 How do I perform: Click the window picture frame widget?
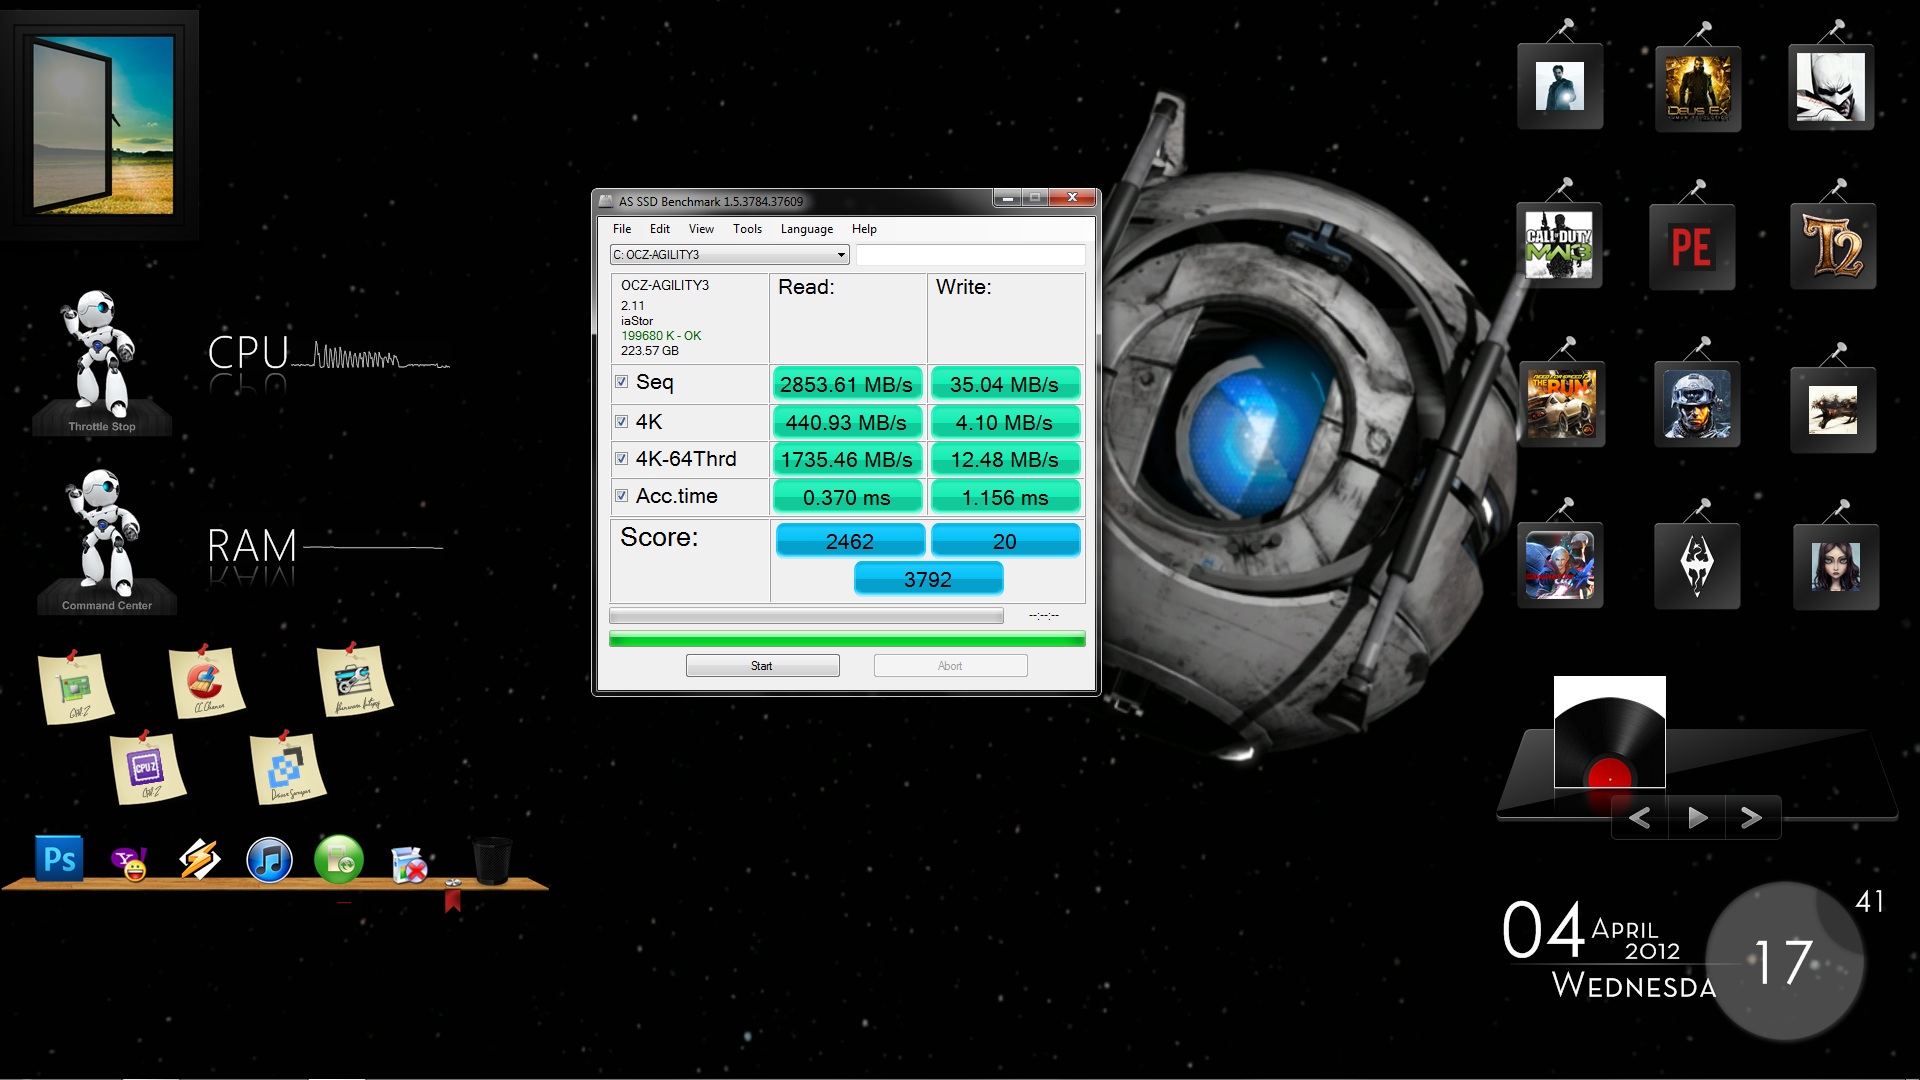[x=100, y=126]
